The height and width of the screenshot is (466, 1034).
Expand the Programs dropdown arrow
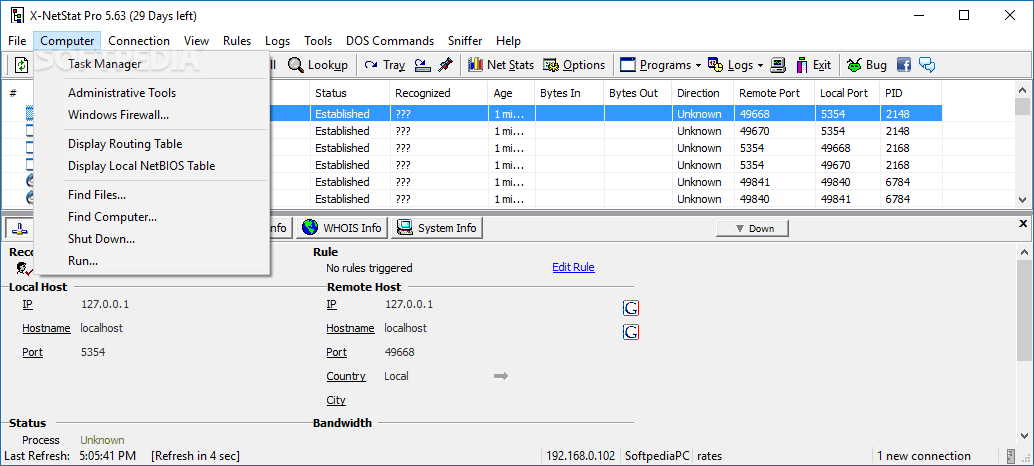click(x=698, y=65)
